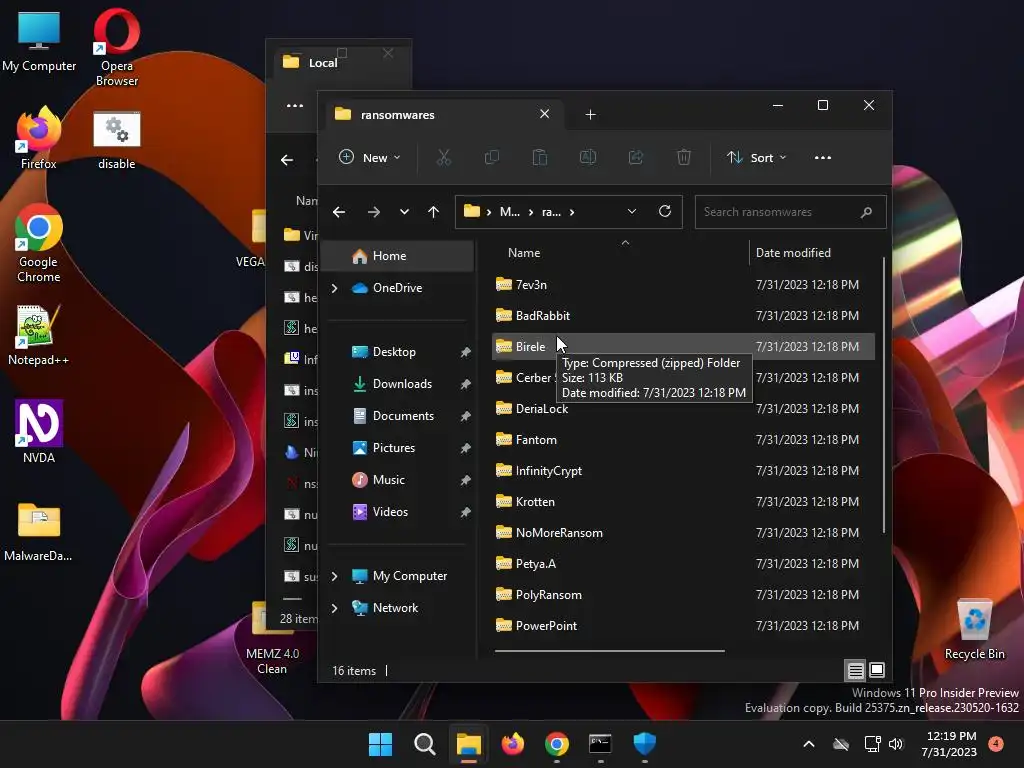This screenshot has height=768, width=1024.
Task: Select the Fantom zipped folder
Action: [x=682, y=440]
